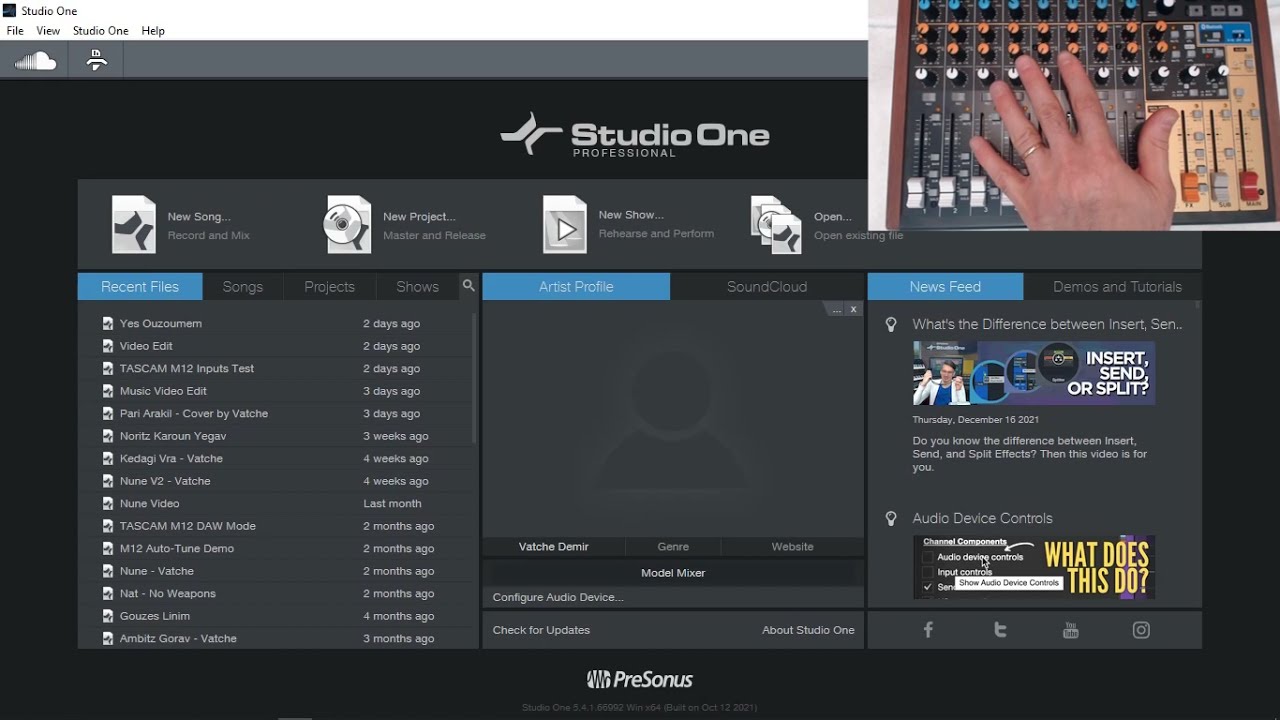Open the Help menu
The width and height of the screenshot is (1280, 720).
(x=153, y=31)
